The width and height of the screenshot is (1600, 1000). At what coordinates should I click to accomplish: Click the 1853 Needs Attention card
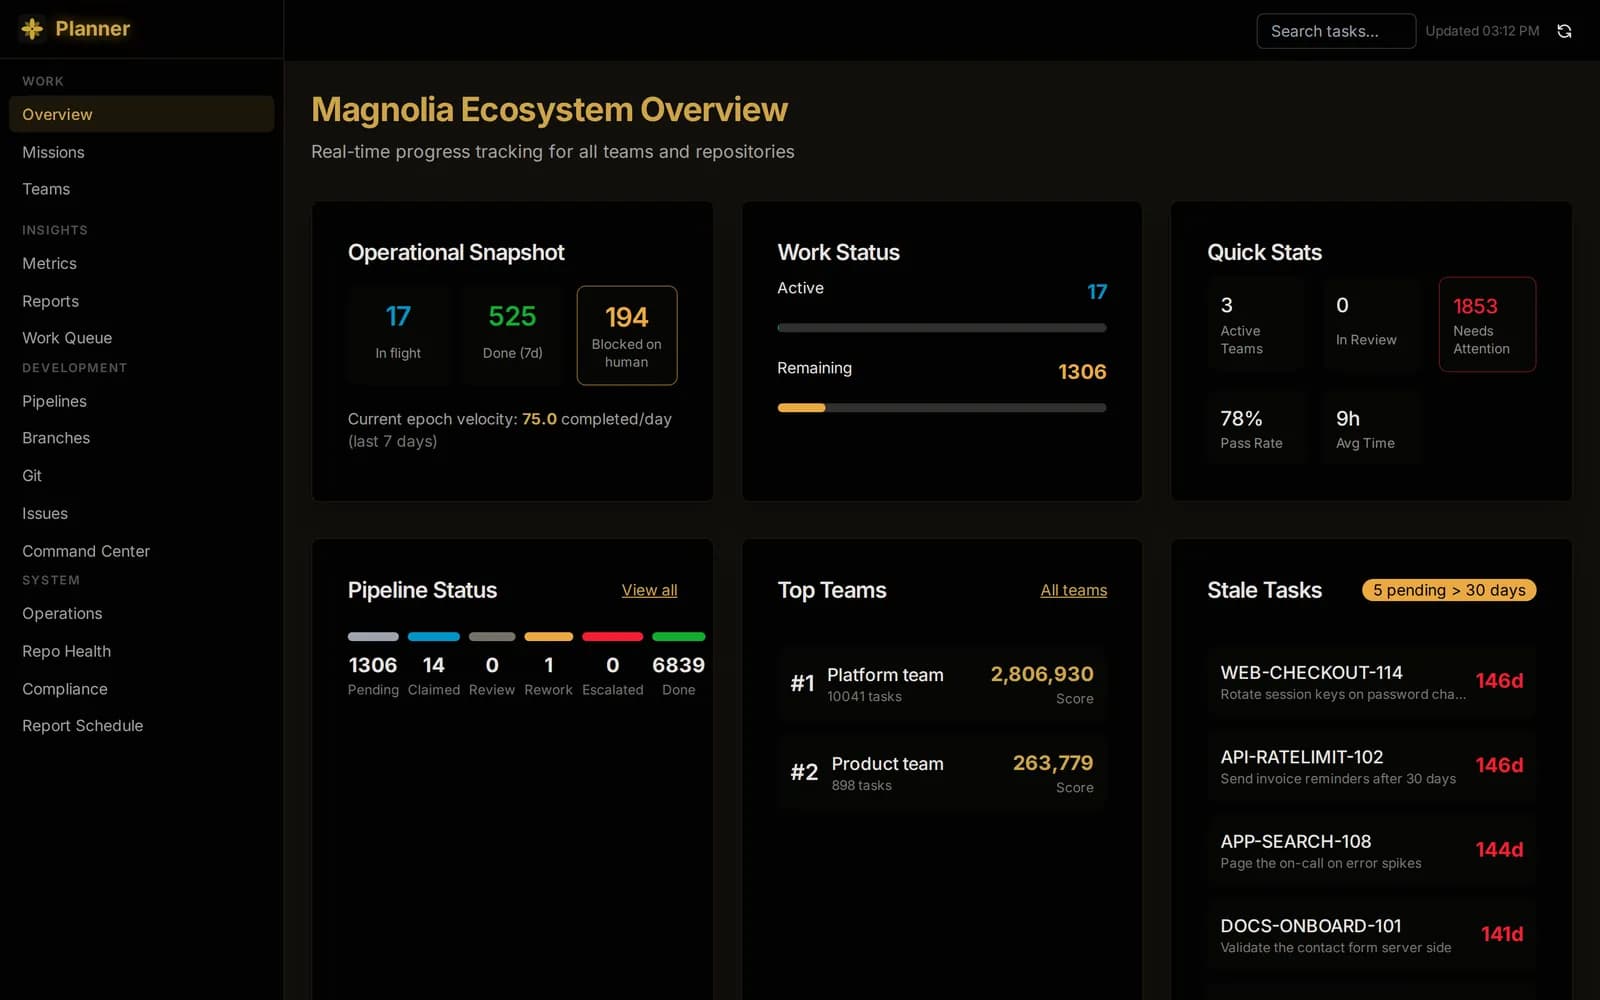pos(1487,324)
